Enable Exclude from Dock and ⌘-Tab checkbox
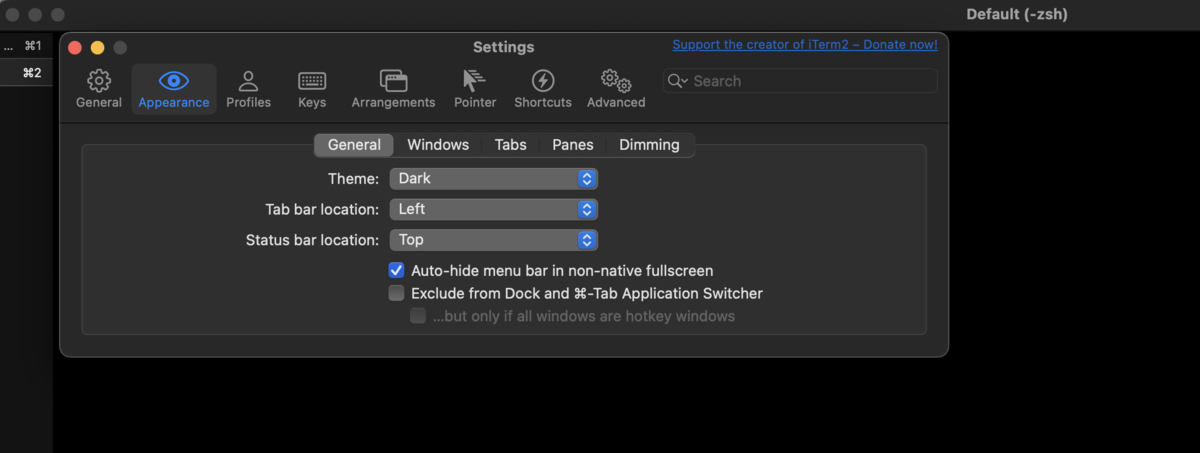 396,293
